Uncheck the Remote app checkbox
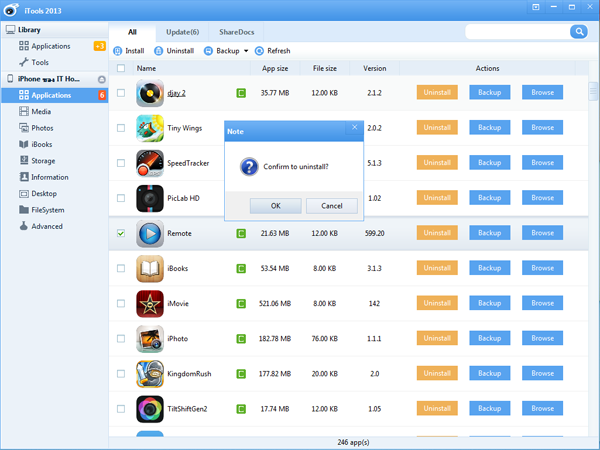This screenshot has height=450, width=600. [x=121, y=233]
